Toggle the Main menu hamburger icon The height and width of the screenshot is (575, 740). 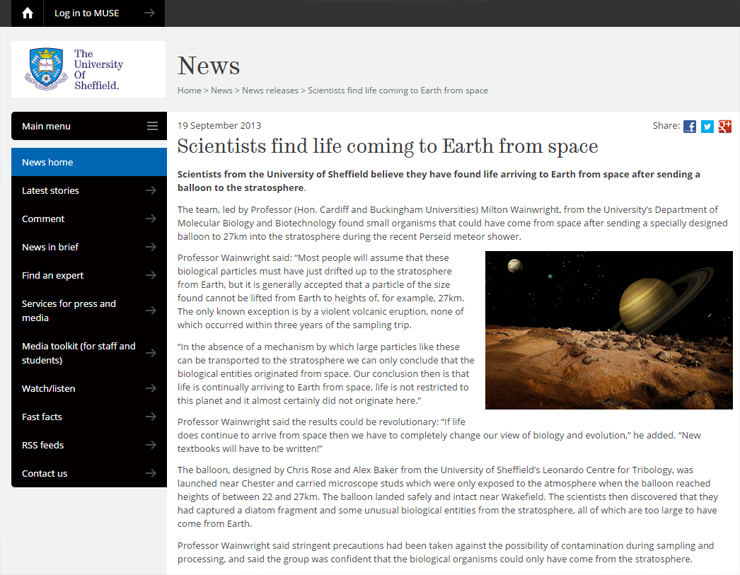(152, 126)
